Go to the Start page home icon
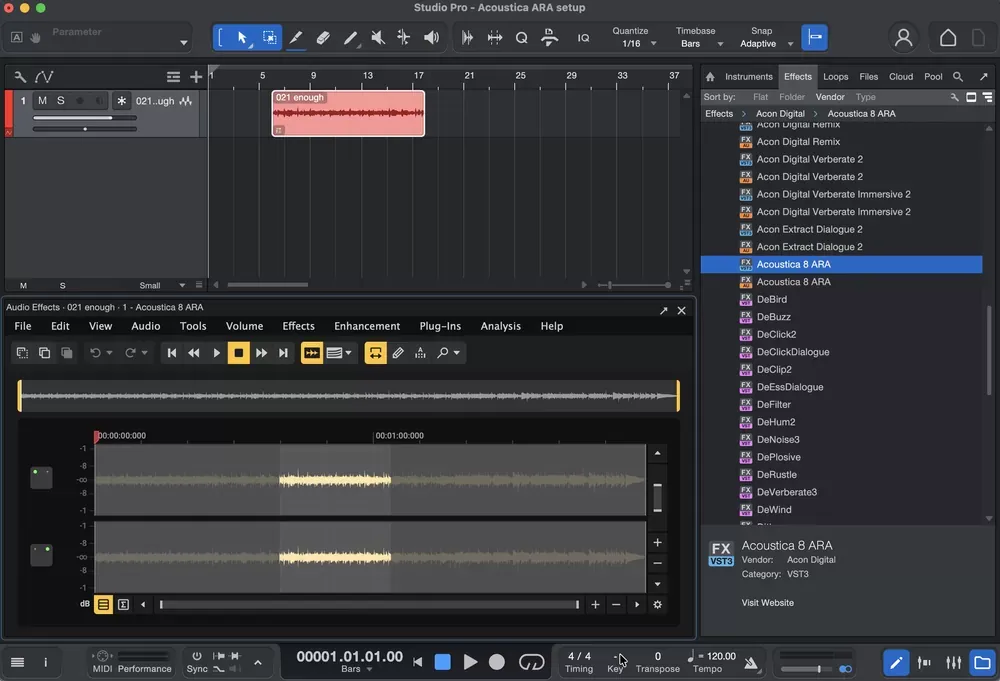Viewport: 1000px width, 681px height. click(948, 38)
